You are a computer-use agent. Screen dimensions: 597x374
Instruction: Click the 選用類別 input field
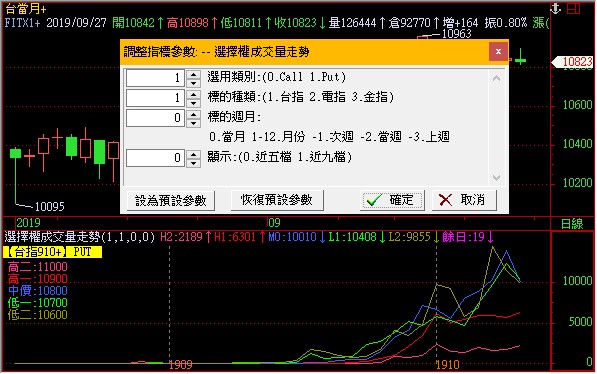click(x=155, y=78)
